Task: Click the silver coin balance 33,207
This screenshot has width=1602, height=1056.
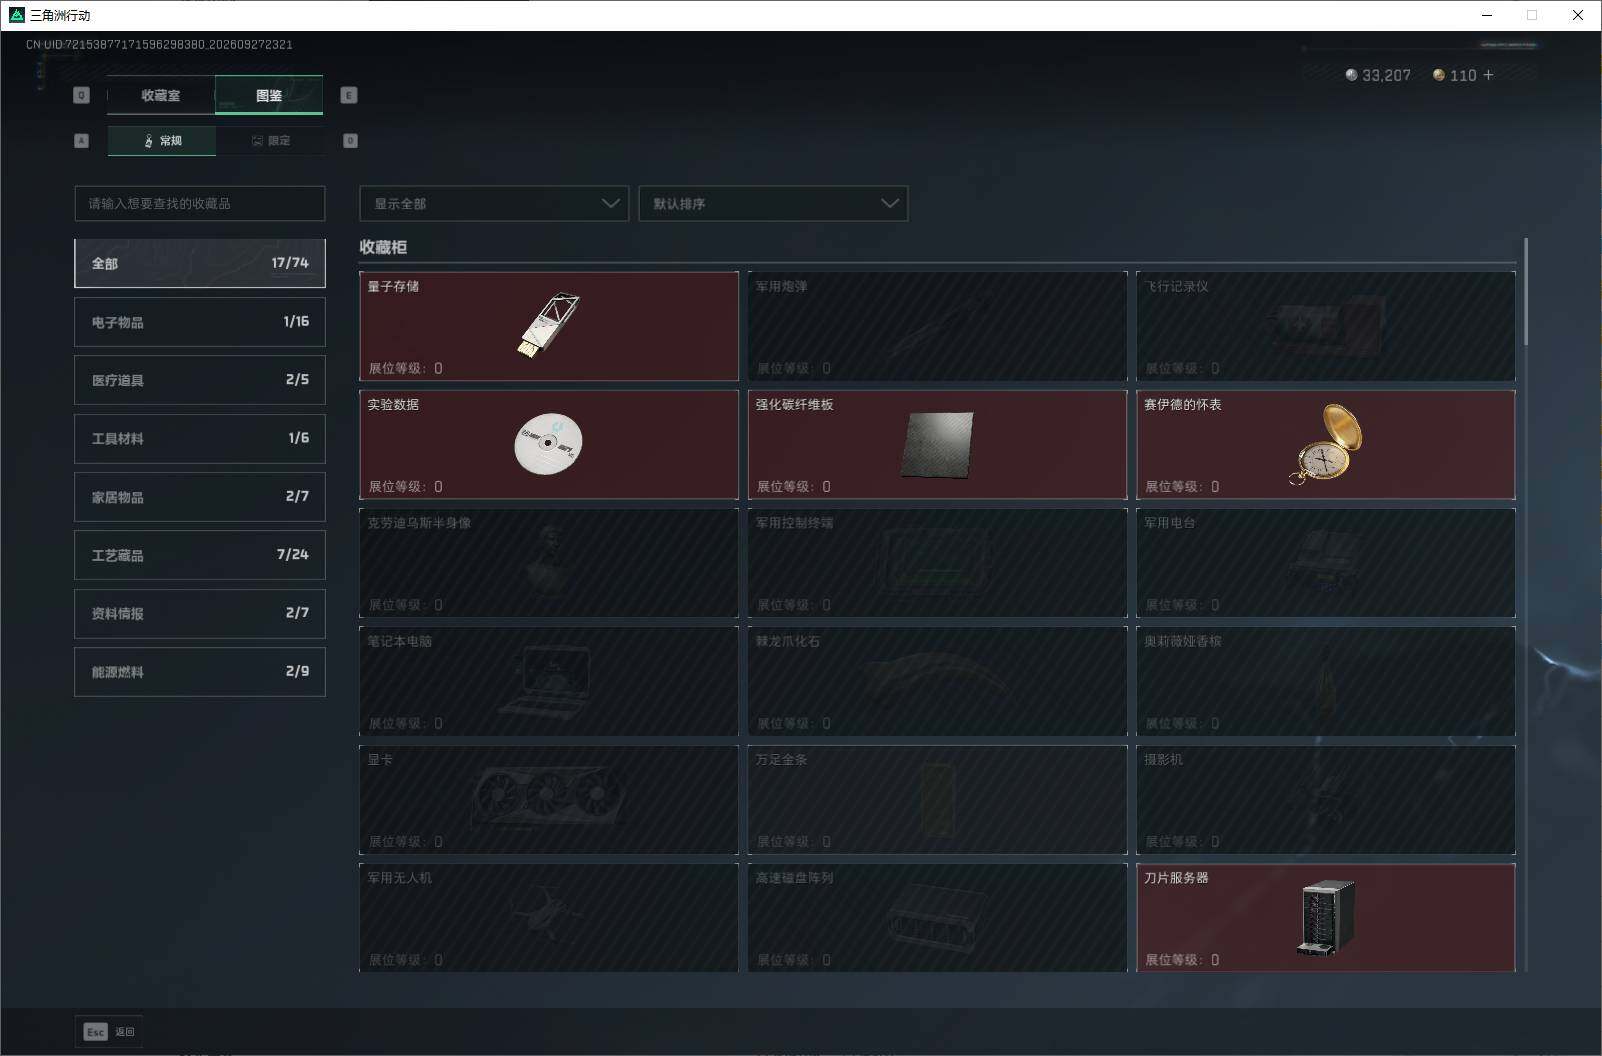Action: (1378, 75)
